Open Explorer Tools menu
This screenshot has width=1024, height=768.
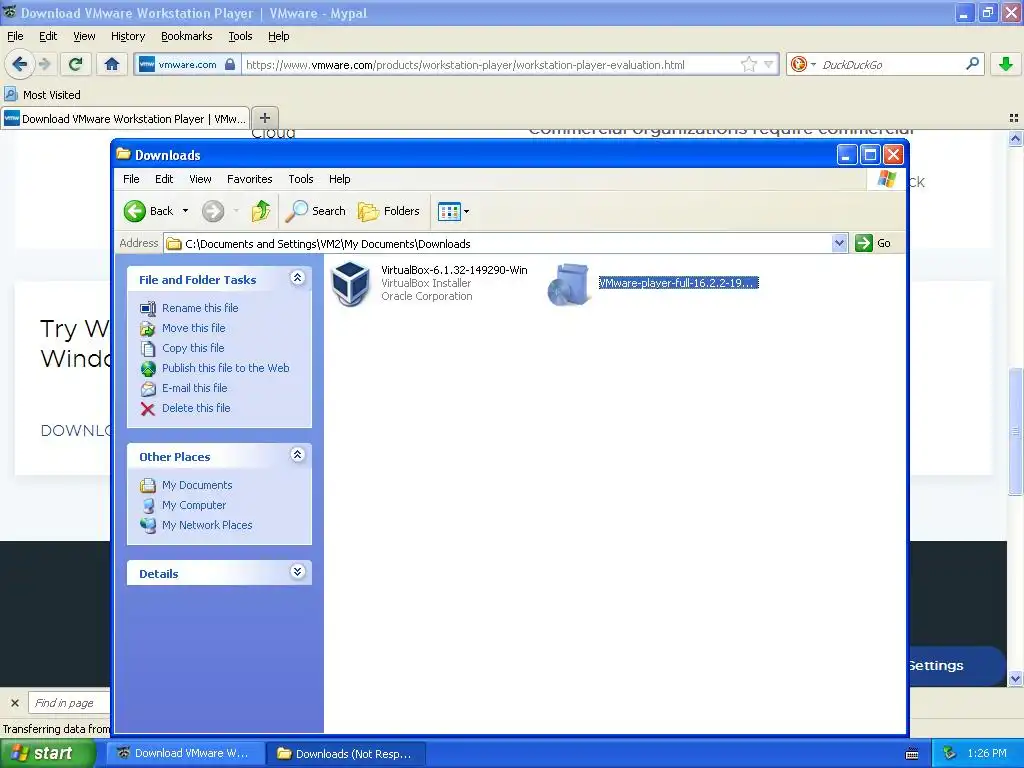click(300, 179)
